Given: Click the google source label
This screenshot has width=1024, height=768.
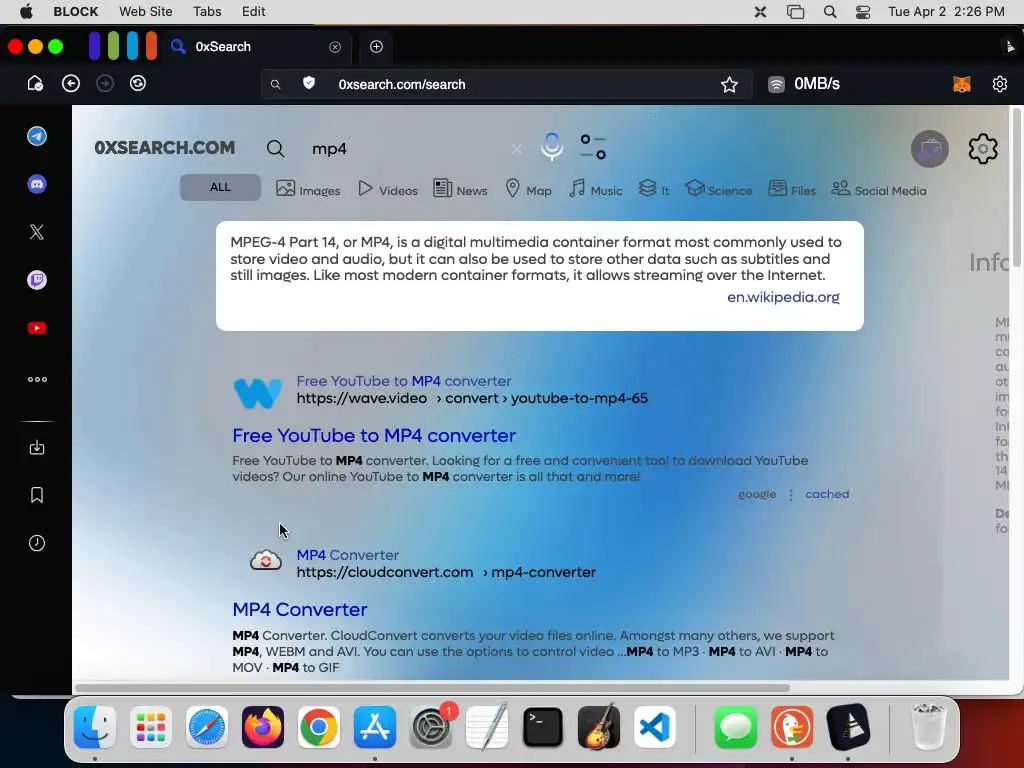Looking at the screenshot, I should tap(757, 494).
